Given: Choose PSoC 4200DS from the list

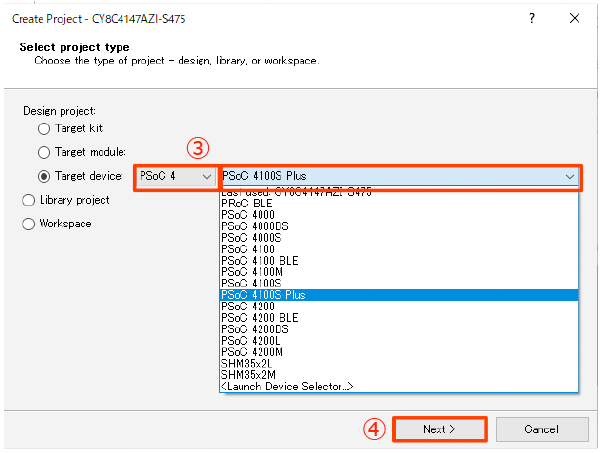Looking at the screenshot, I should tap(399, 329).
